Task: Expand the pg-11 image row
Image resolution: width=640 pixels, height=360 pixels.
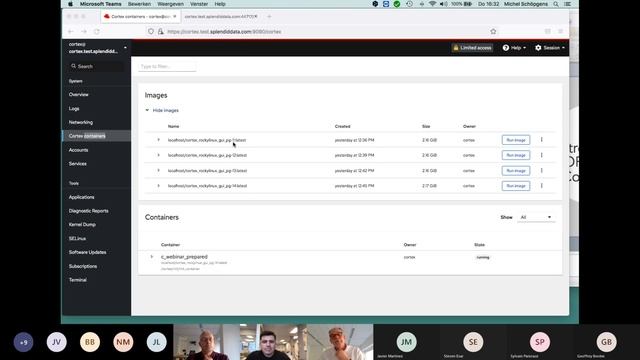Action: click(158, 140)
